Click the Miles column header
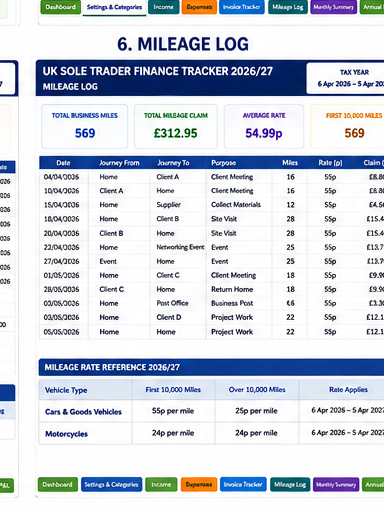Image resolution: width=384 pixels, height=512 pixels. pos(290,163)
